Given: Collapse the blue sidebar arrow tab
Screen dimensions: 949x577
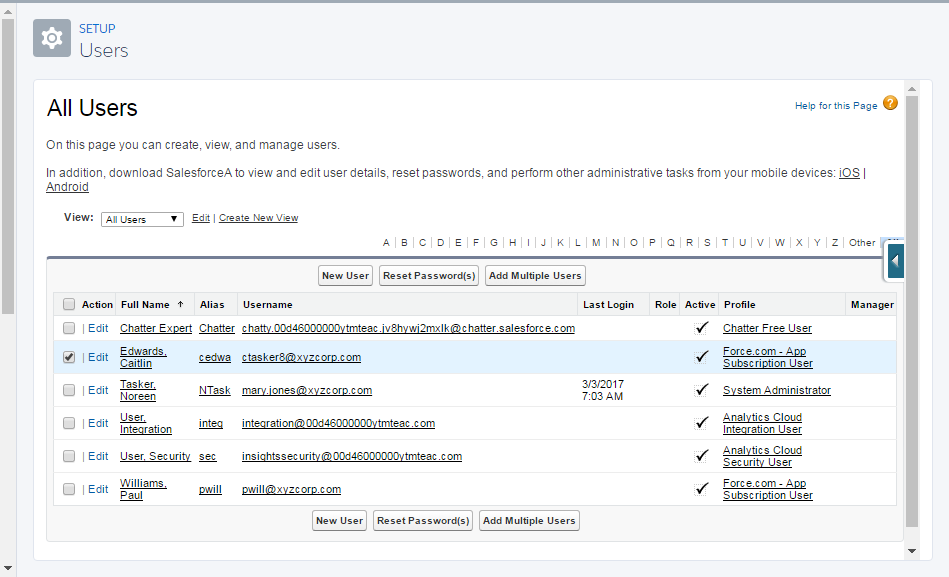Looking at the screenshot, I should [893, 260].
